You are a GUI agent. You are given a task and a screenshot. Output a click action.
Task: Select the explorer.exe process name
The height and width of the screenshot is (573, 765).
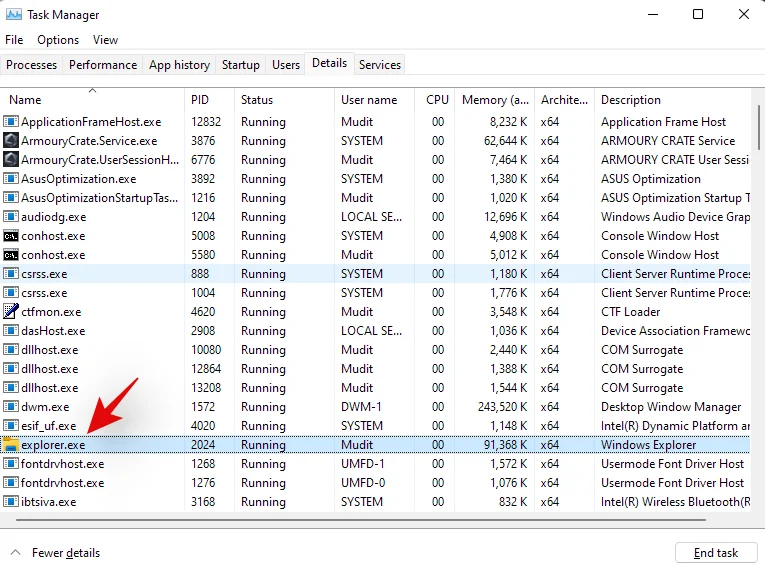tap(53, 445)
